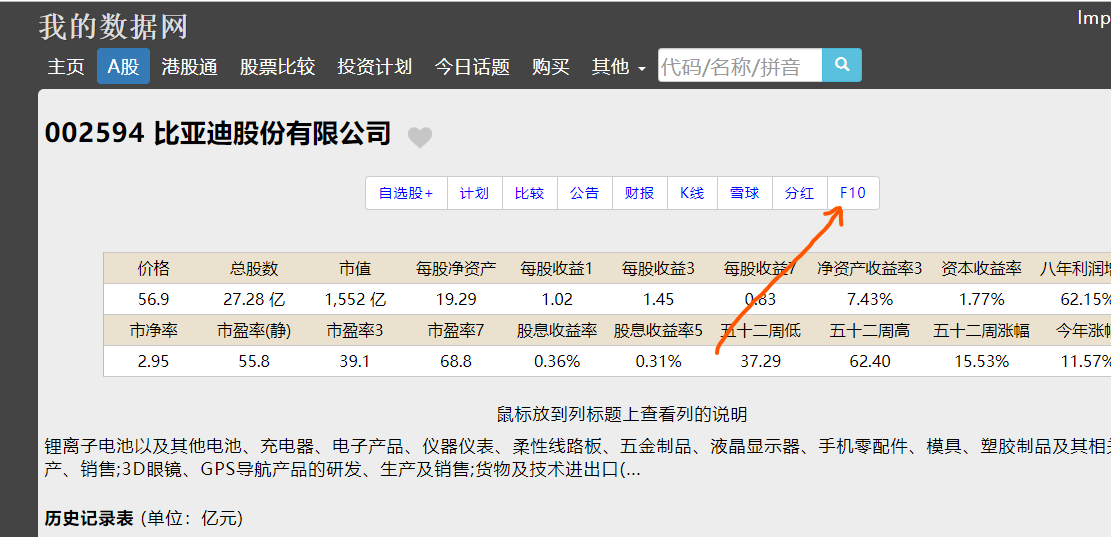Click the 68.8 PE cell
The image size is (1111, 537).
456,361
